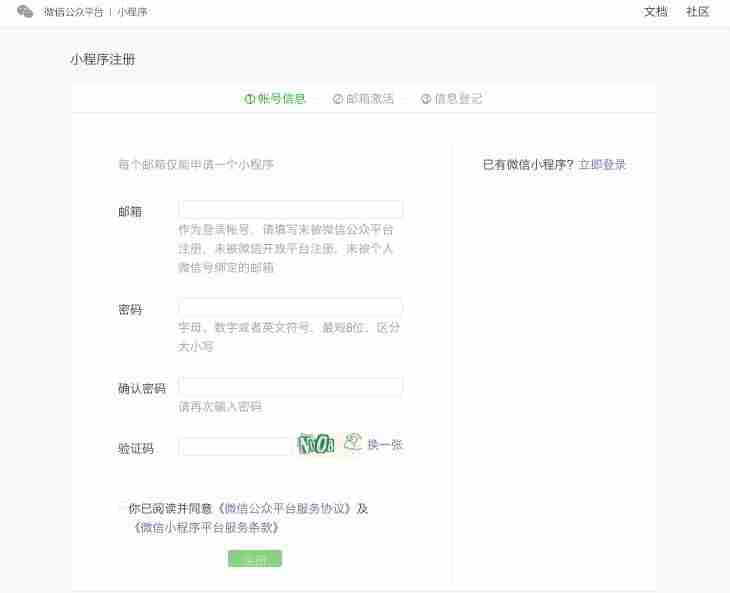Click the 已有微信小程序? text
730x593 pixels.
pos(528,164)
